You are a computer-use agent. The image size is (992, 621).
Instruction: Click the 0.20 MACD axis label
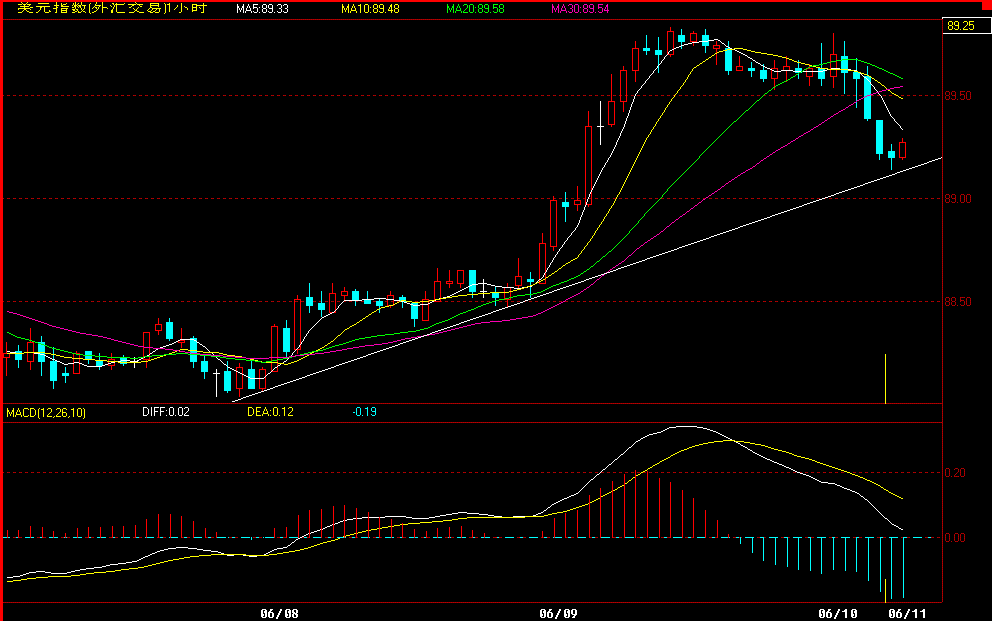pos(955,473)
